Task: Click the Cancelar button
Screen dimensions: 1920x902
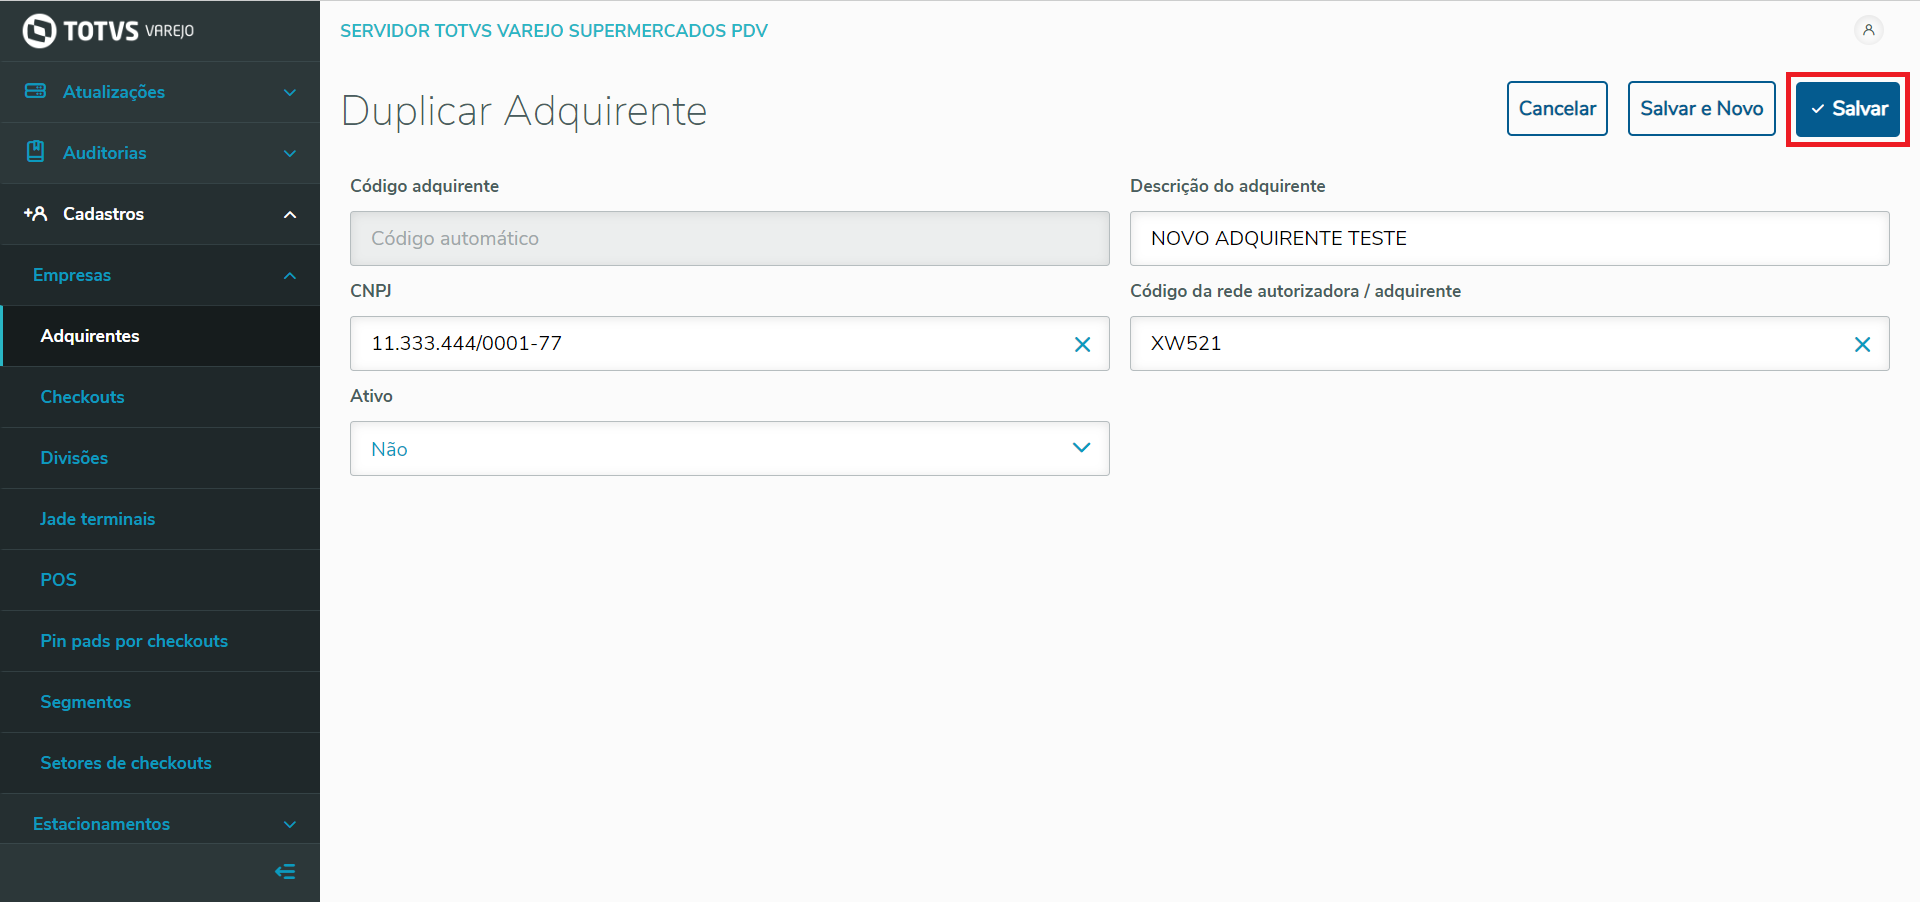Action: point(1557,108)
